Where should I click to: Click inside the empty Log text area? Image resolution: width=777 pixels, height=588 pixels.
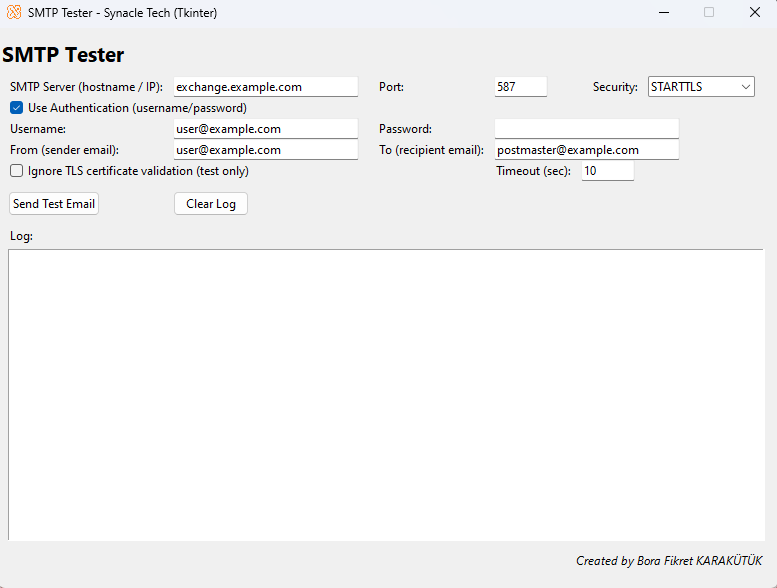pos(385,395)
